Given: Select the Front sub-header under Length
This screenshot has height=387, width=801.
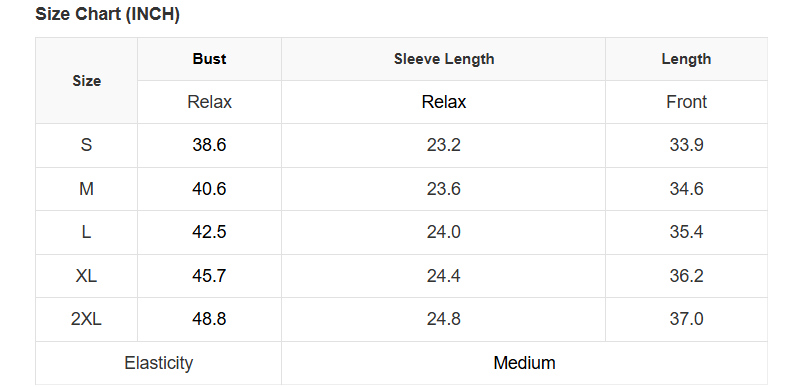Looking at the screenshot, I should [x=686, y=102].
